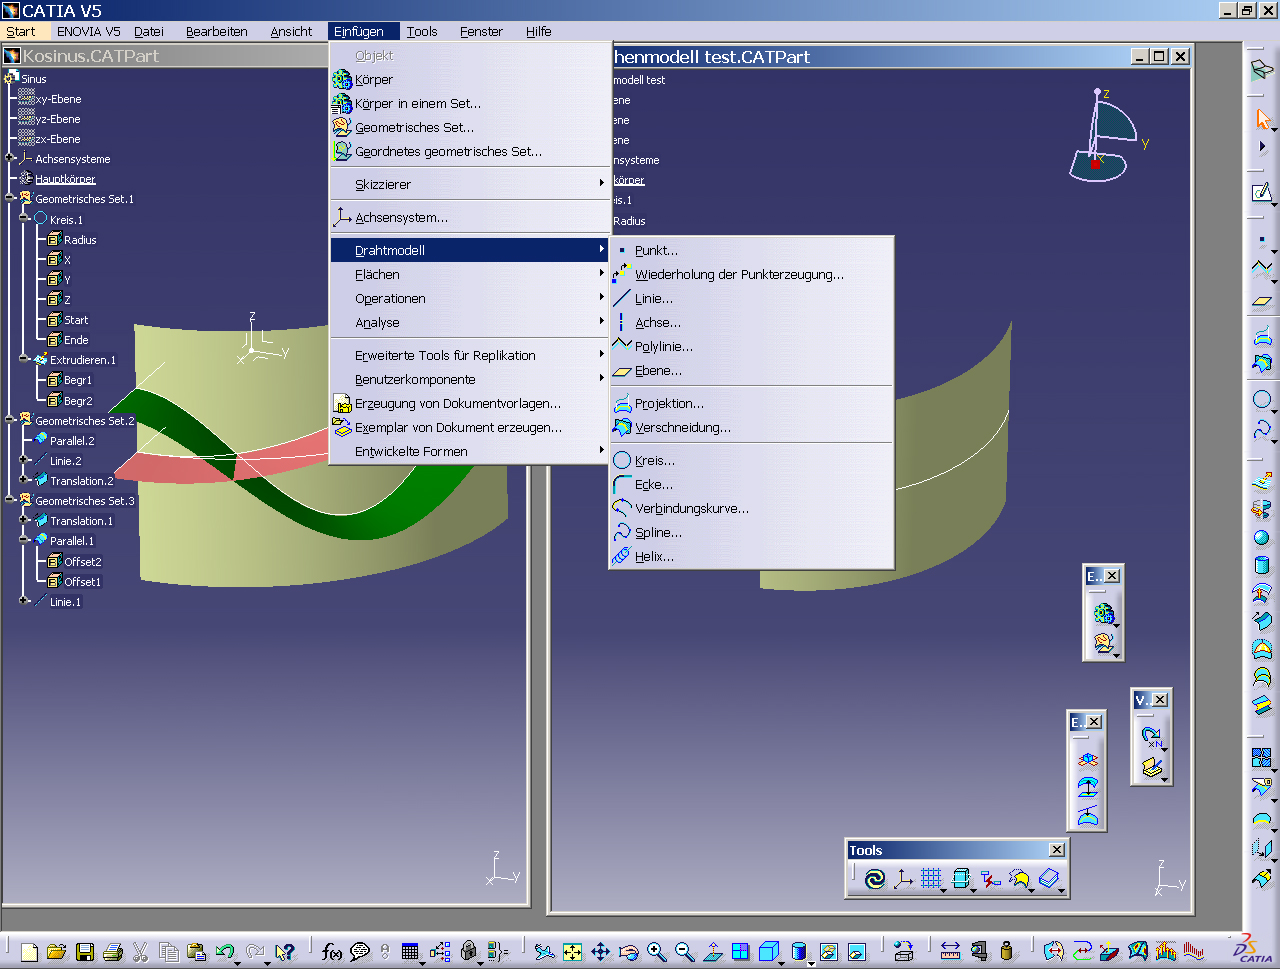Viewport: 1280px width, 969px height.
Task: Collapse Geometrisches Set.3 tree node
Action: [x=10, y=499]
